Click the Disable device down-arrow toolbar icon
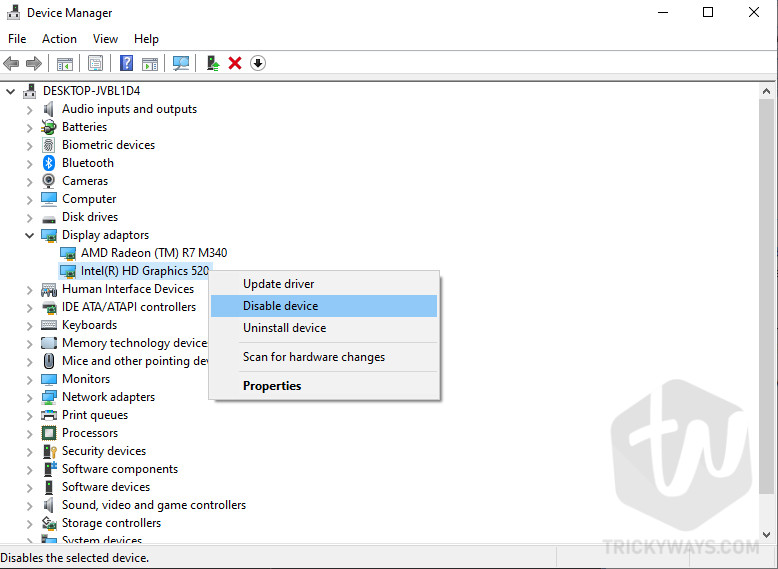778x569 pixels. pyautogui.click(x=258, y=63)
